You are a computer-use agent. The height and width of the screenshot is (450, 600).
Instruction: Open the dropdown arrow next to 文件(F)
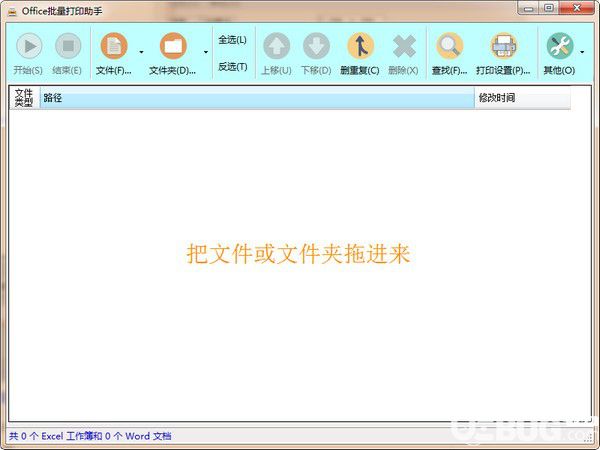[x=142, y=52]
